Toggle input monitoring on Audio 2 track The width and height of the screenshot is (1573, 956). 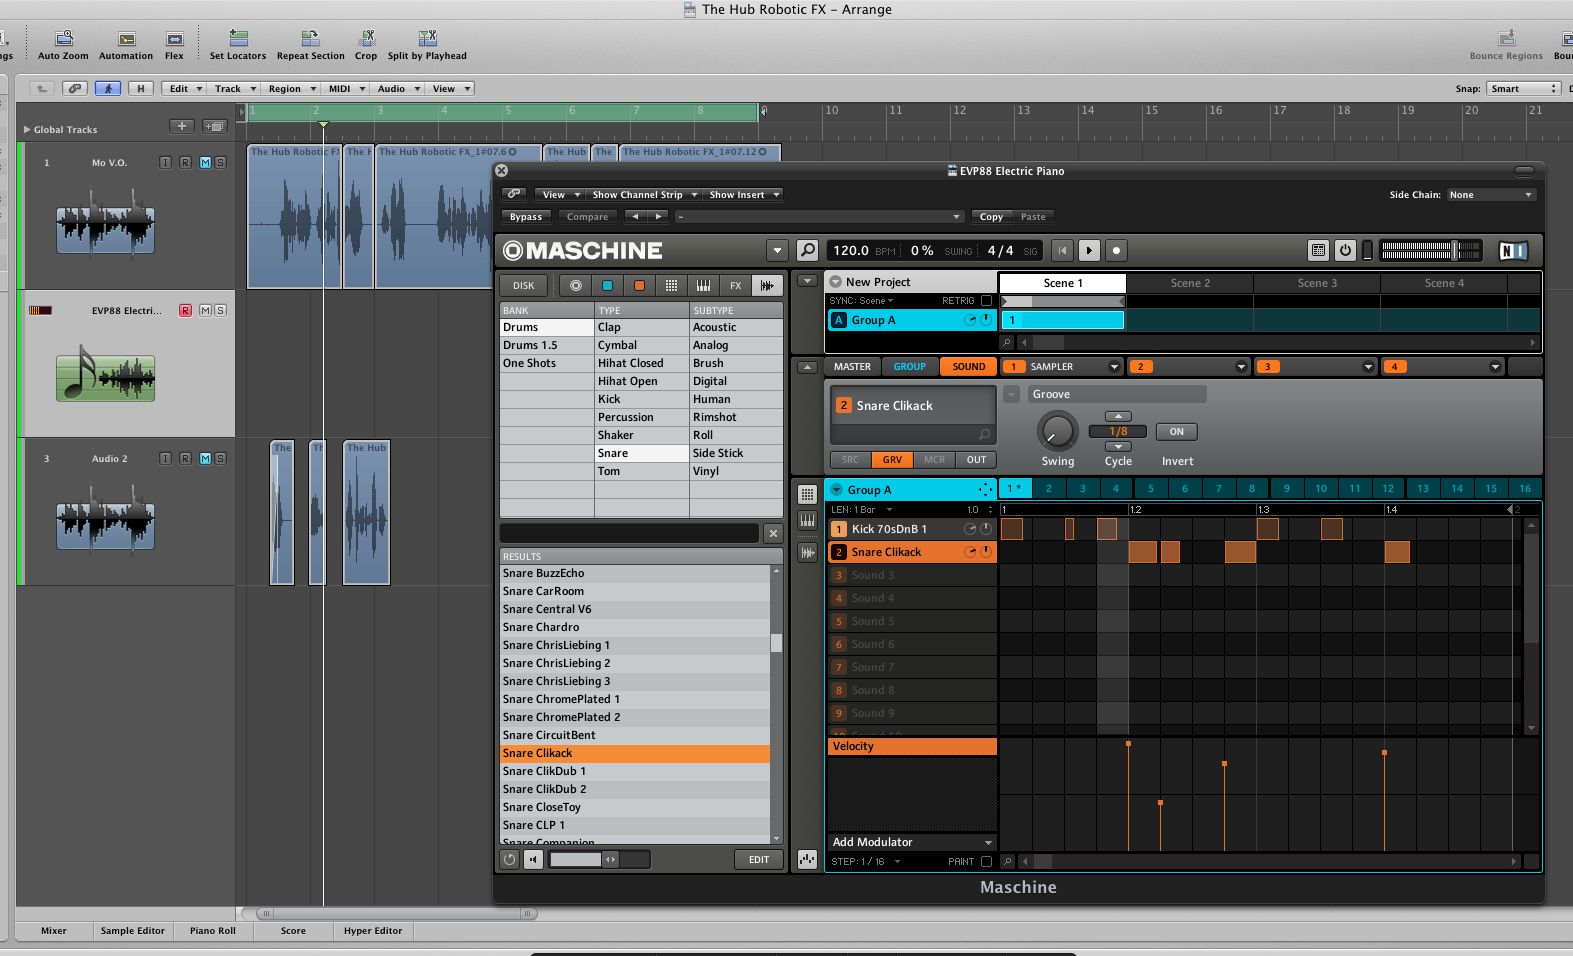coord(166,458)
